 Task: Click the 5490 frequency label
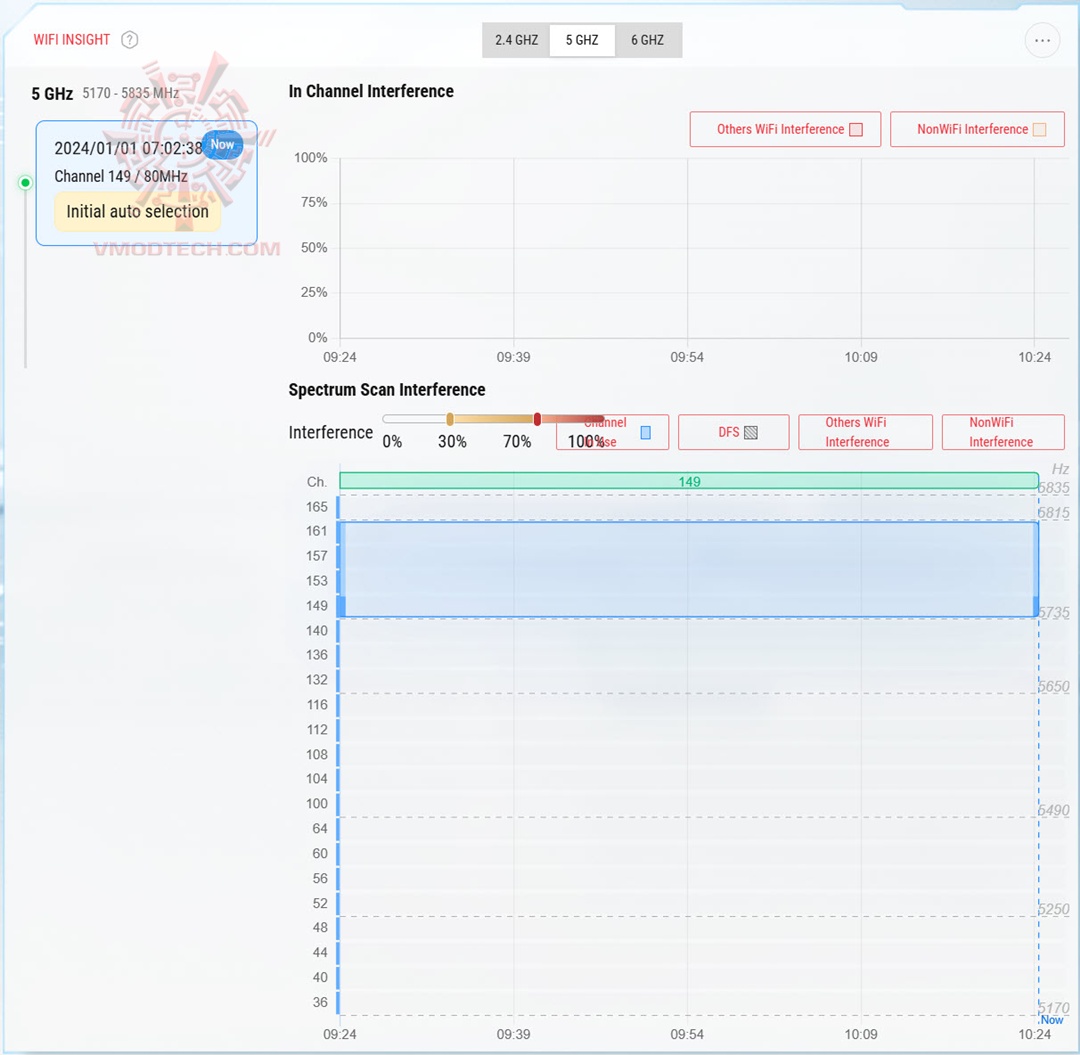coord(1054,810)
